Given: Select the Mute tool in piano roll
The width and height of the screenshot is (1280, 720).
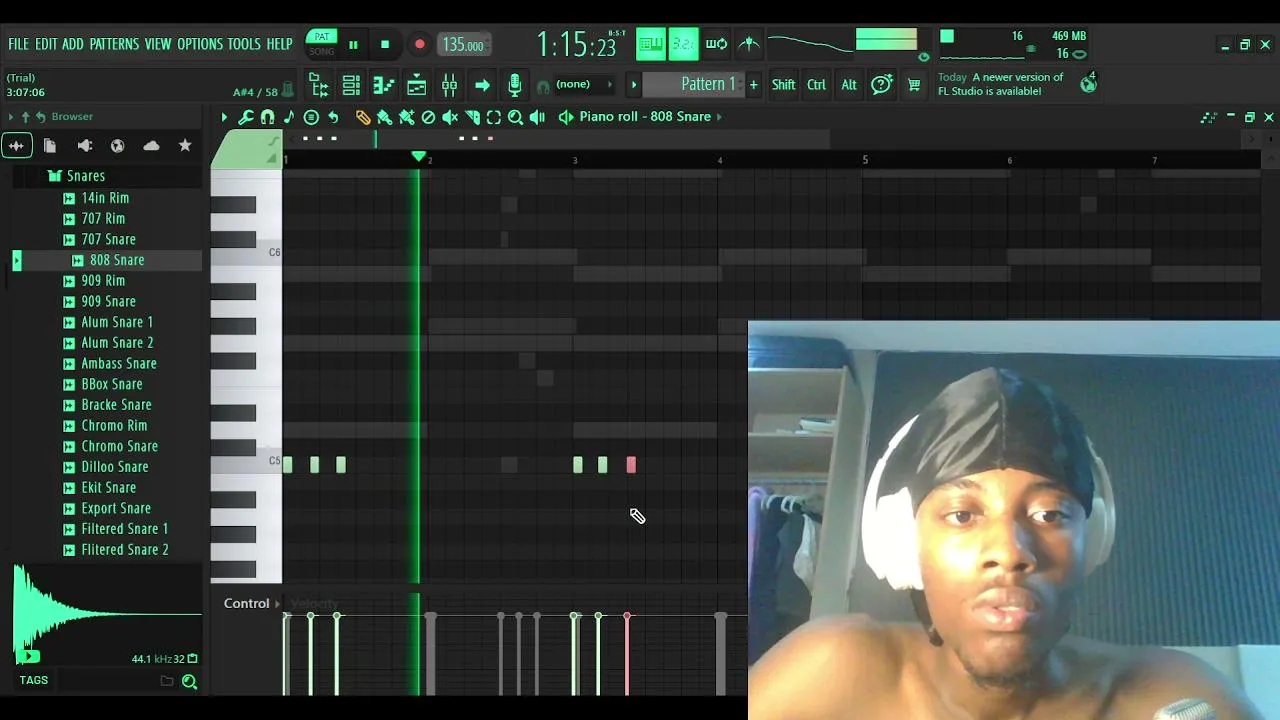Looking at the screenshot, I should 450,117.
